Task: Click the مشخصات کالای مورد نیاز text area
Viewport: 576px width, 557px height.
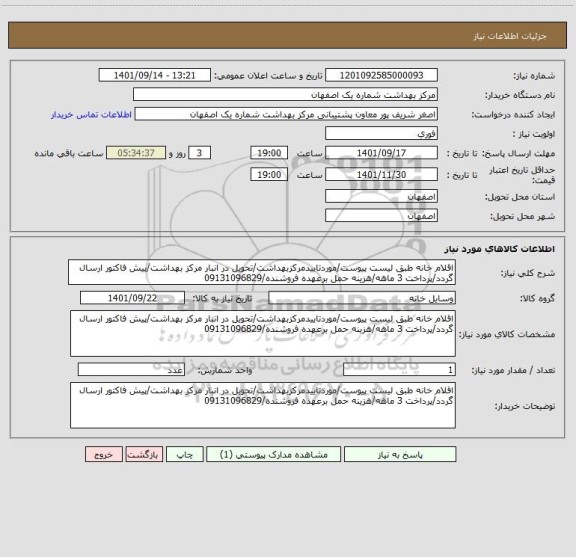Action: 263,334
